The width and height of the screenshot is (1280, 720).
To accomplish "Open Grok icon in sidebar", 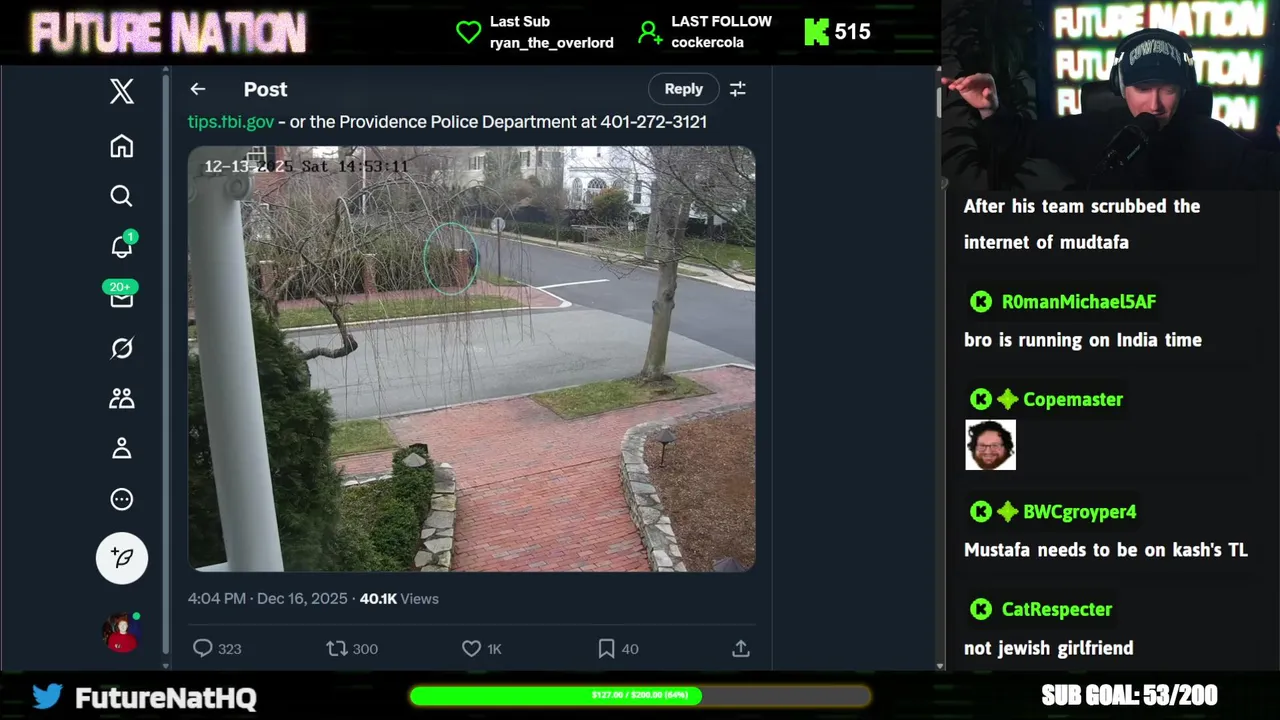I will [122, 348].
